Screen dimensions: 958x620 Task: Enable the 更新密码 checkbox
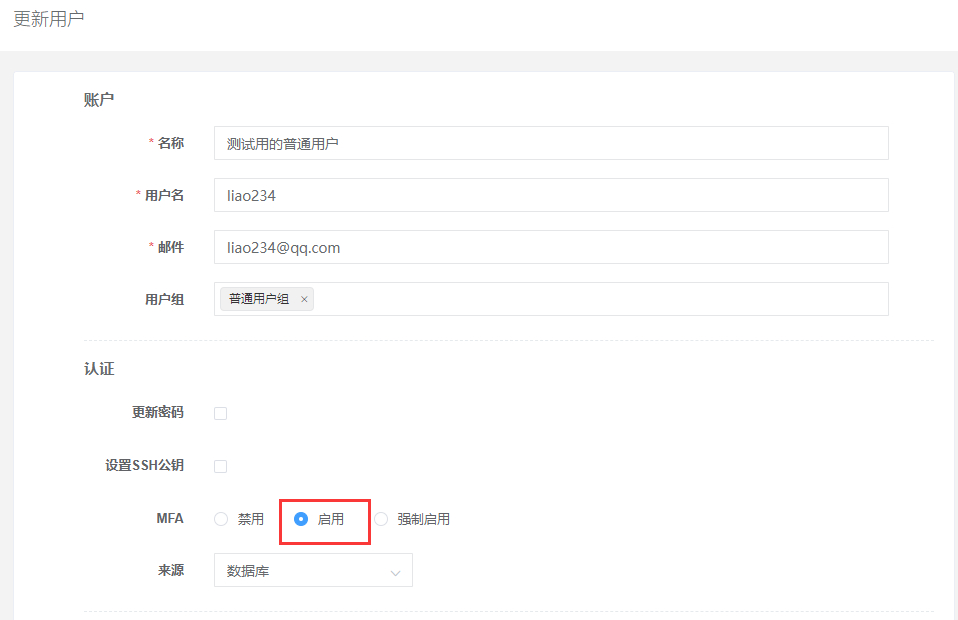[220, 413]
